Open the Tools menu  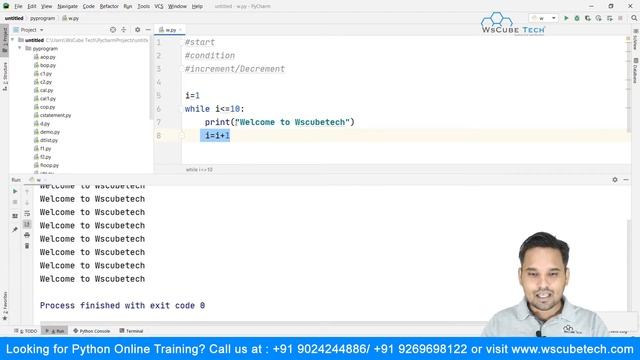pos(143,6)
